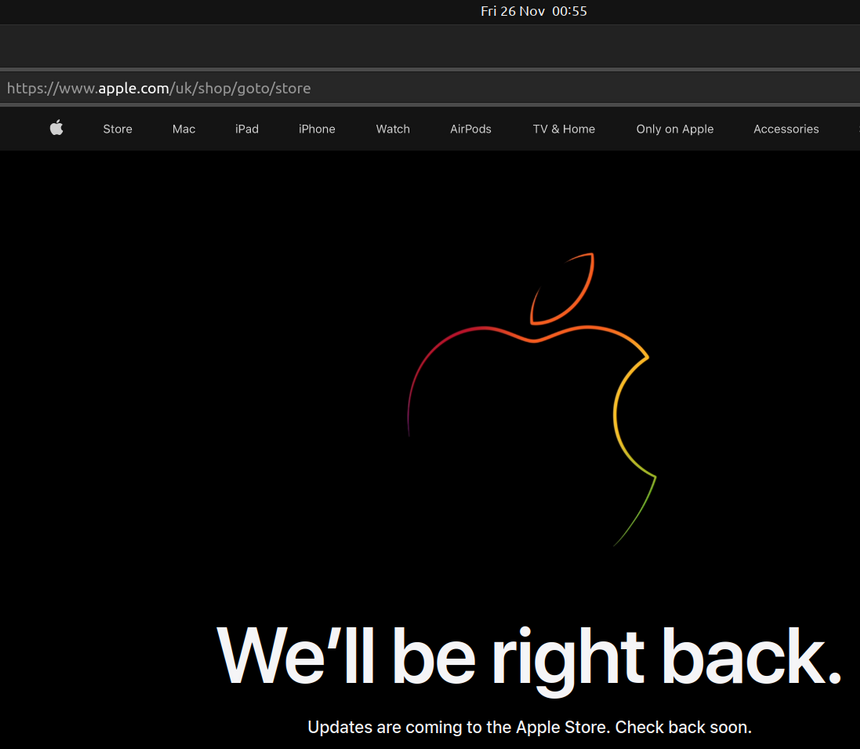Image resolution: width=860 pixels, height=749 pixels.
Task: Navigate to the Watch page
Action: pos(393,129)
